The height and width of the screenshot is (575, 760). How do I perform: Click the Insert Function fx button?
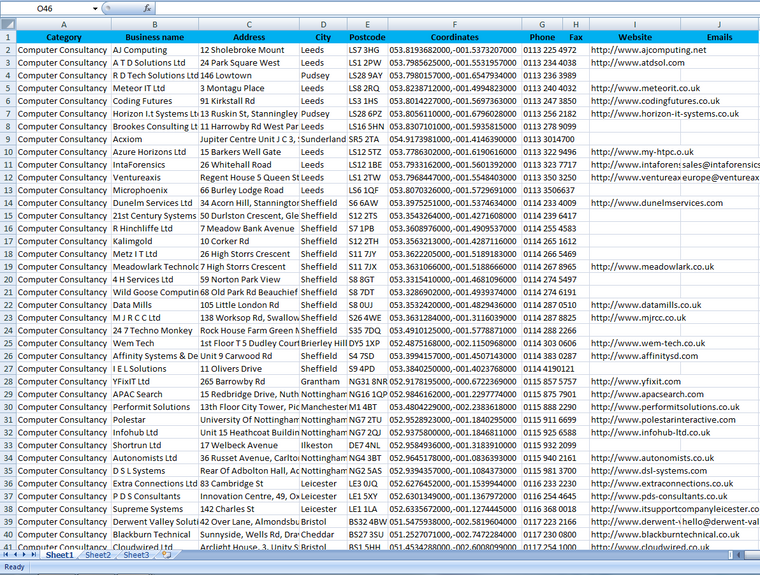(x=147, y=8)
